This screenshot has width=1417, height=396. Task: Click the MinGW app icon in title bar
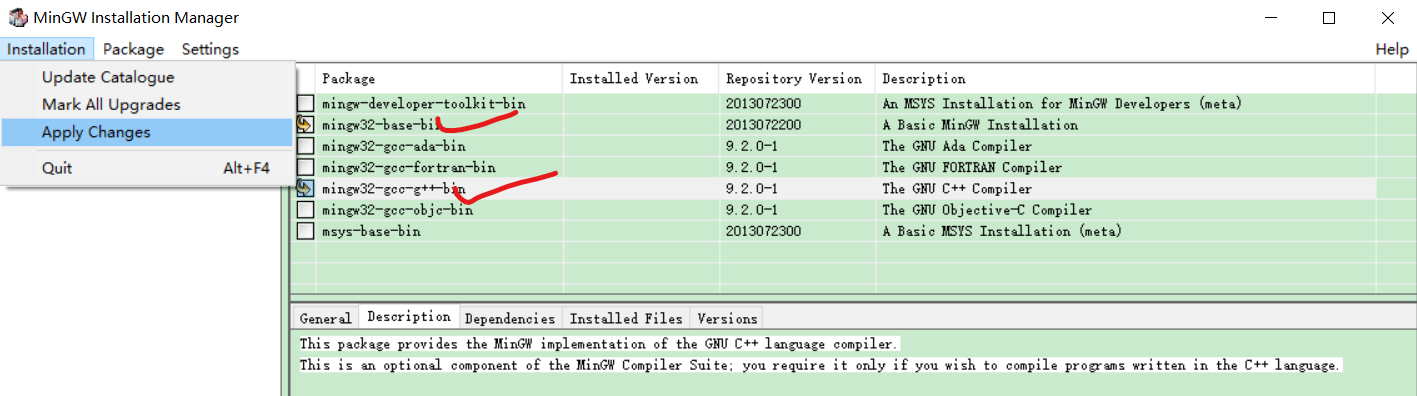(x=17, y=18)
